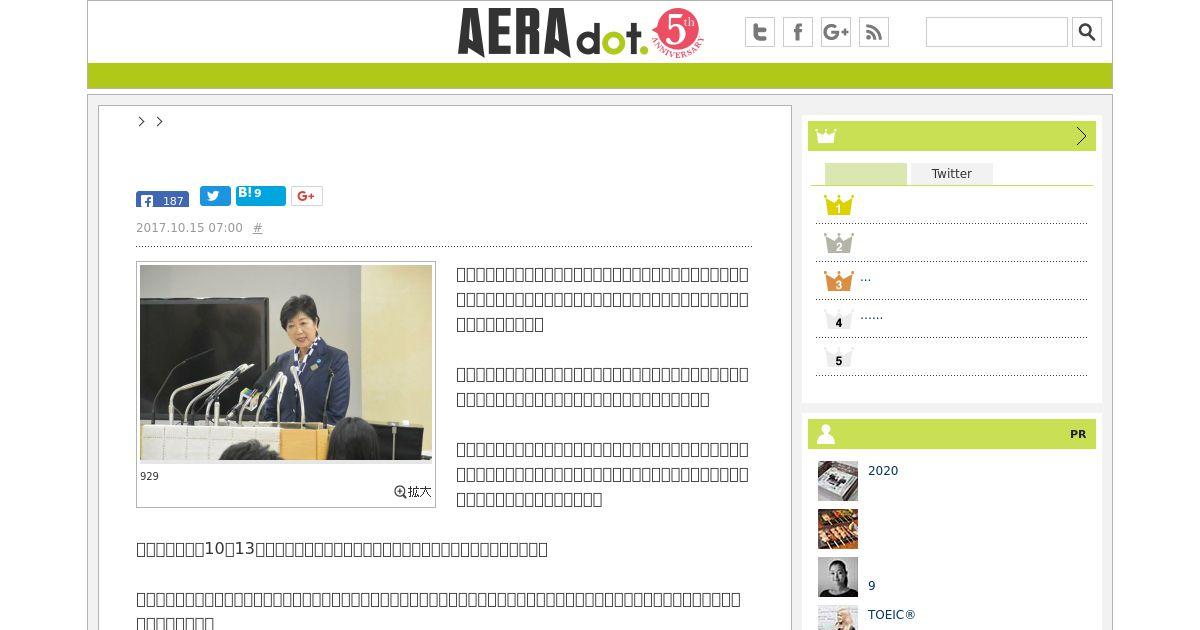Expand ranking via header chevron arrow

pyautogui.click(x=1081, y=136)
